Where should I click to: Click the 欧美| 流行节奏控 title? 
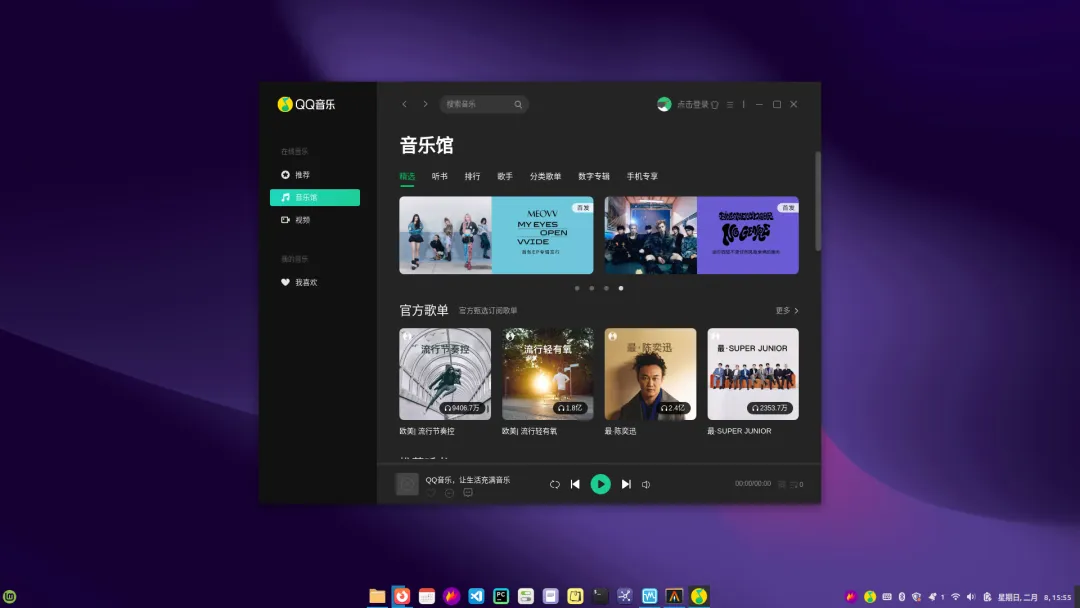click(x=427, y=431)
